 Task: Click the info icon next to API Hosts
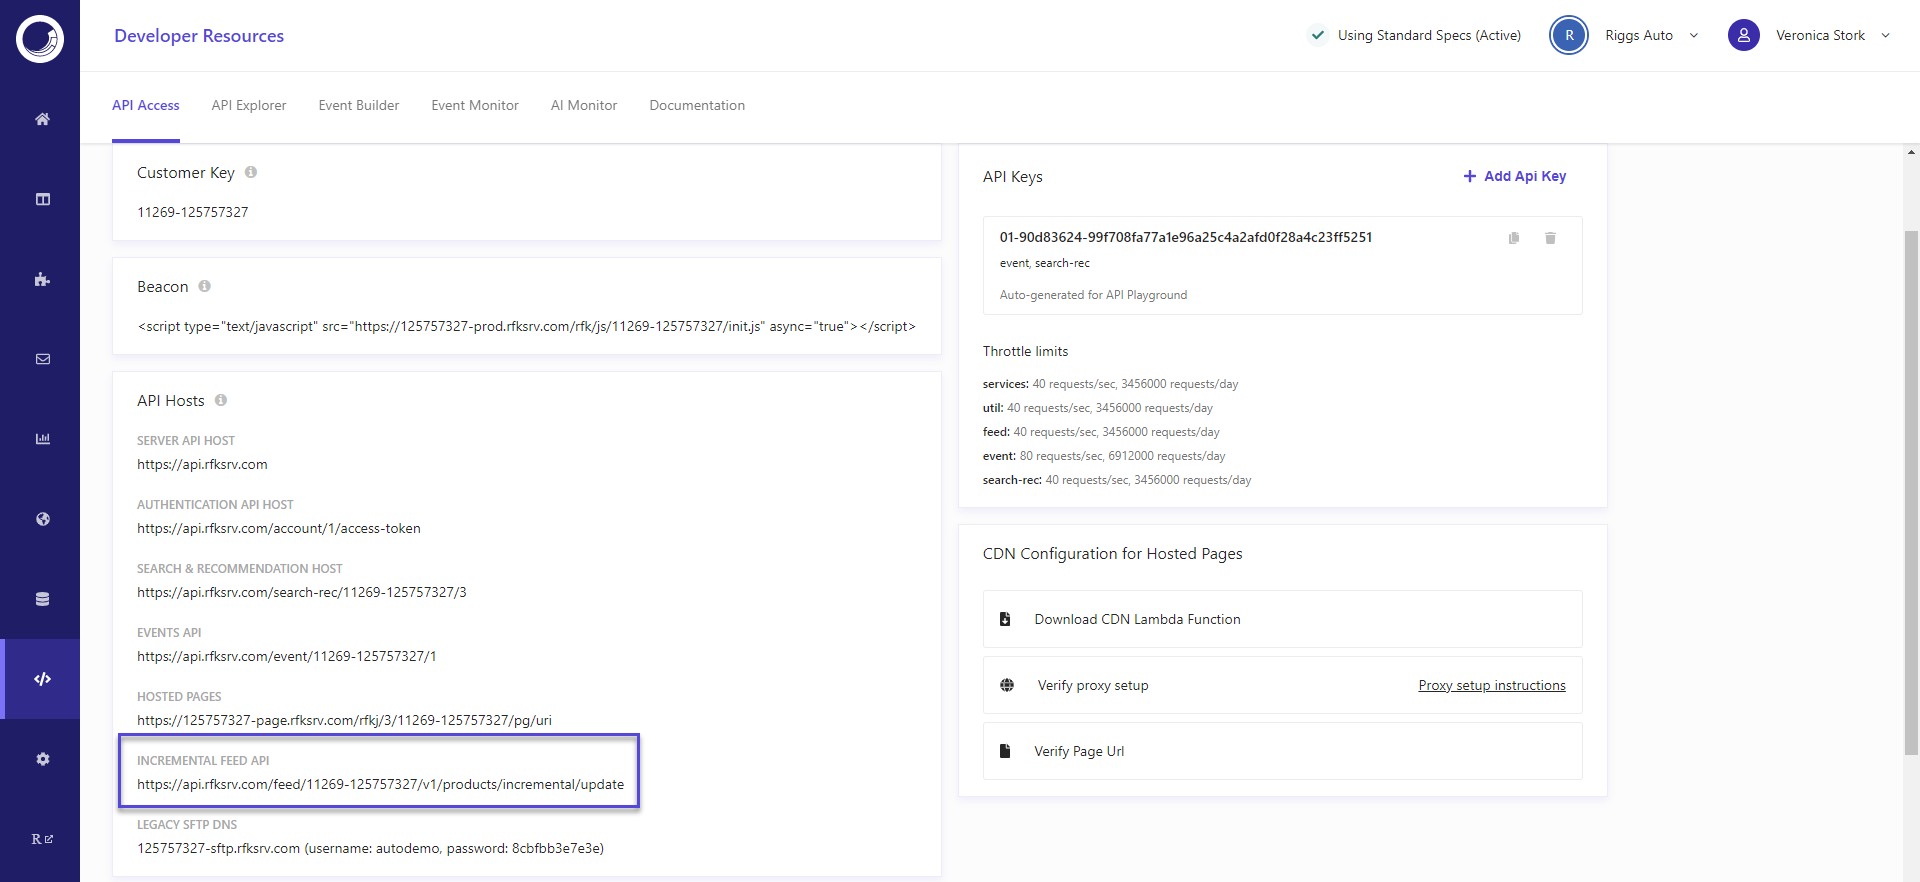(x=221, y=400)
